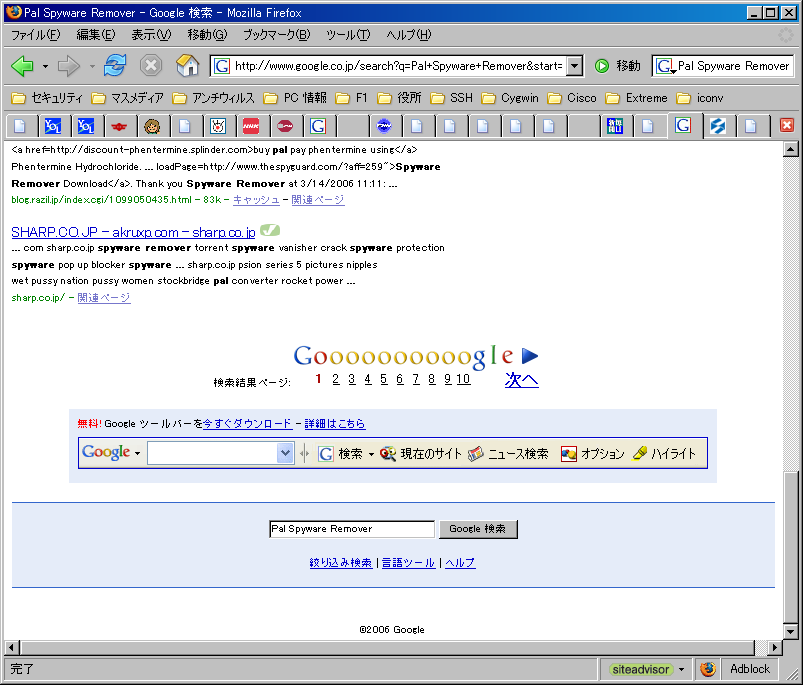Open the 編集(E) menu
803x685 pixels.
tap(96, 35)
